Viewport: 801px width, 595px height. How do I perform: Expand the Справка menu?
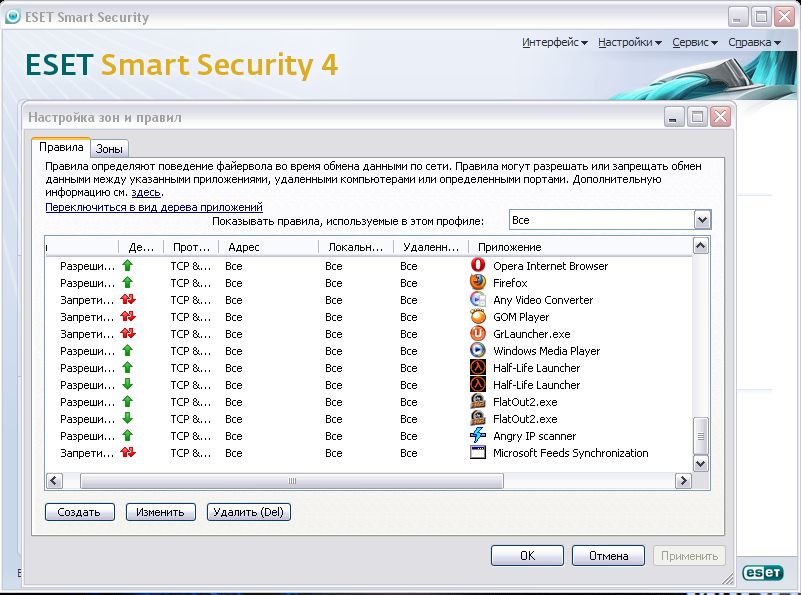point(755,42)
